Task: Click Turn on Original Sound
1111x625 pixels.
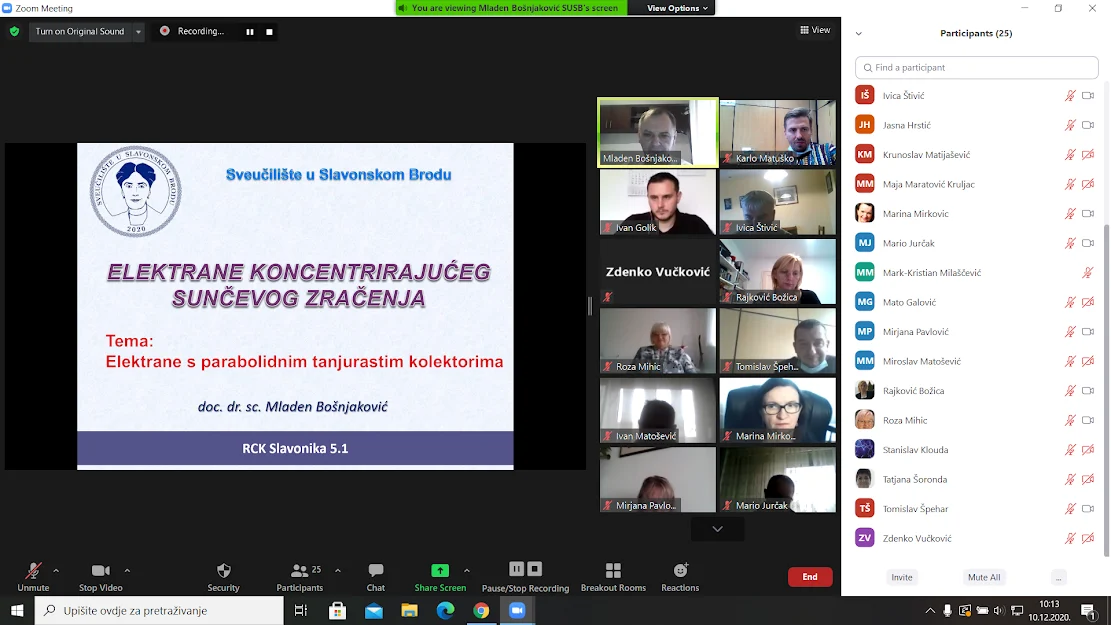Action: 80,32
